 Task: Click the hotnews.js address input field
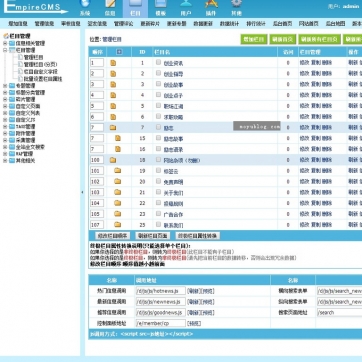(160, 291)
